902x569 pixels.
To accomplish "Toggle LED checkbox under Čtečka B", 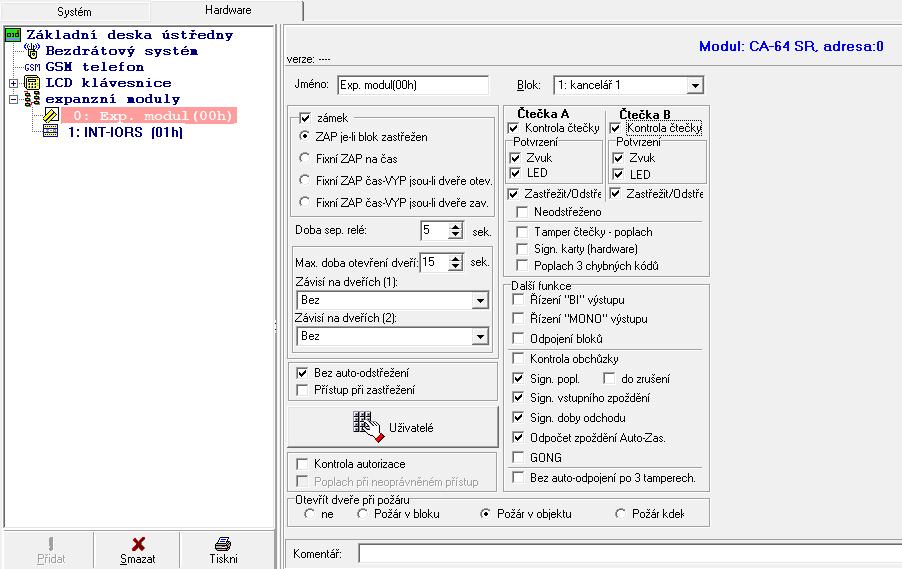I will 618,174.
